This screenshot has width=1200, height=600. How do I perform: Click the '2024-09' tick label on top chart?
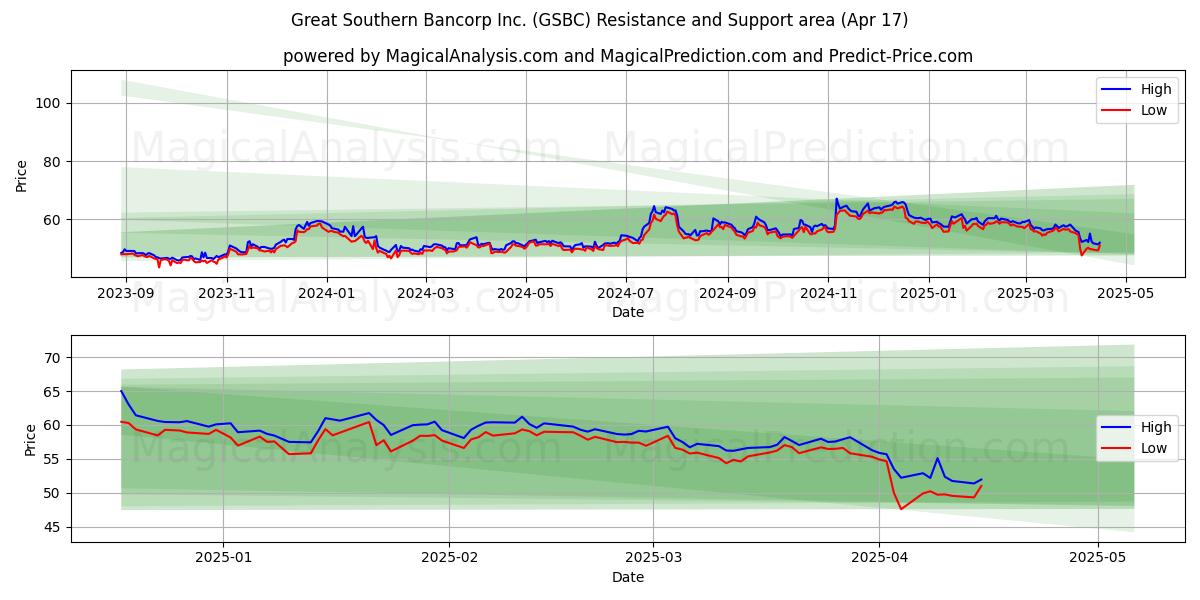(728, 293)
